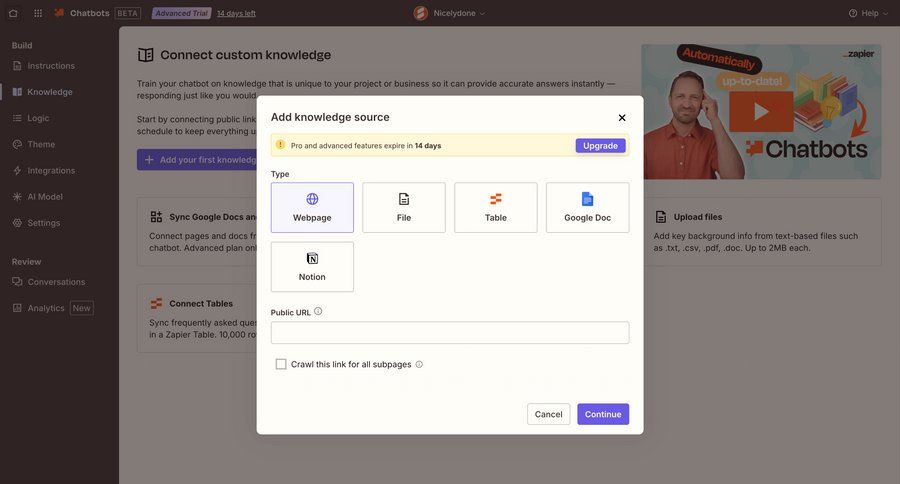900x484 pixels.
Task: Click the Integrations lightning icon
Action: coord(17,171)
